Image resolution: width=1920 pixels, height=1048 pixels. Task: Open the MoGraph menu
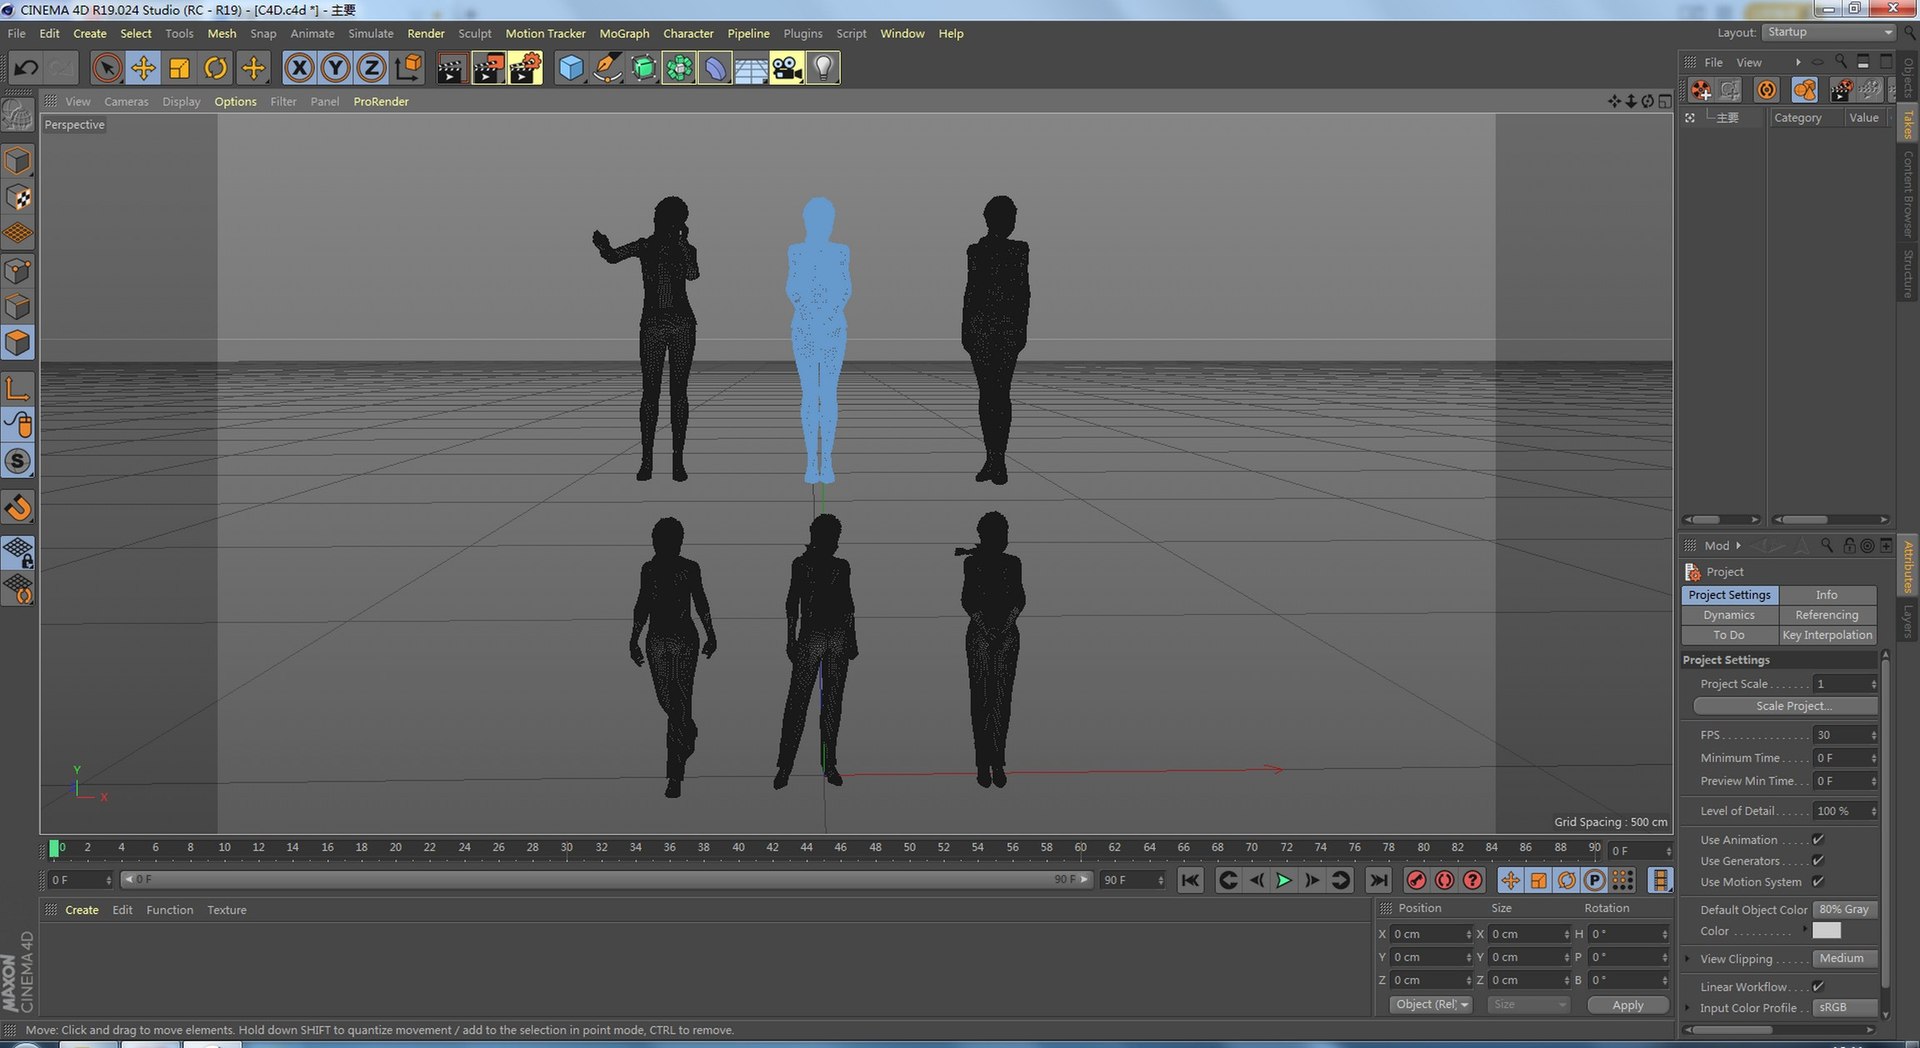tap(624, 33)
